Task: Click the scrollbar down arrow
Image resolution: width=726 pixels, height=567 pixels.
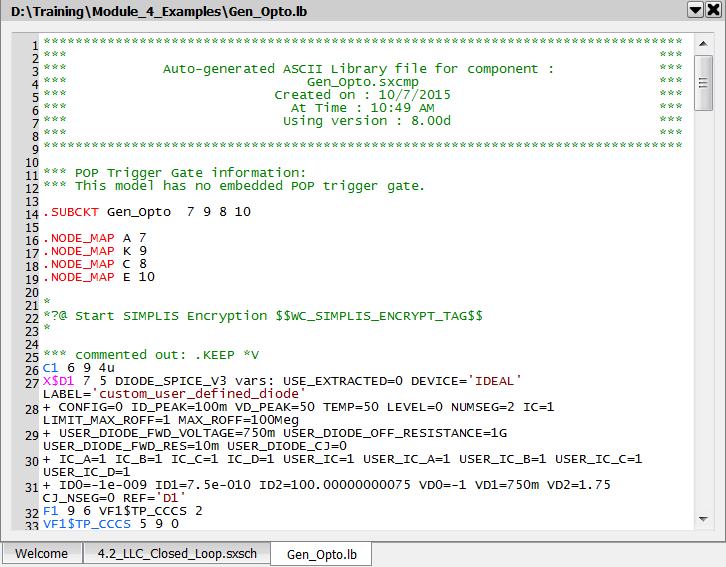Action: (x=704, y=519)
